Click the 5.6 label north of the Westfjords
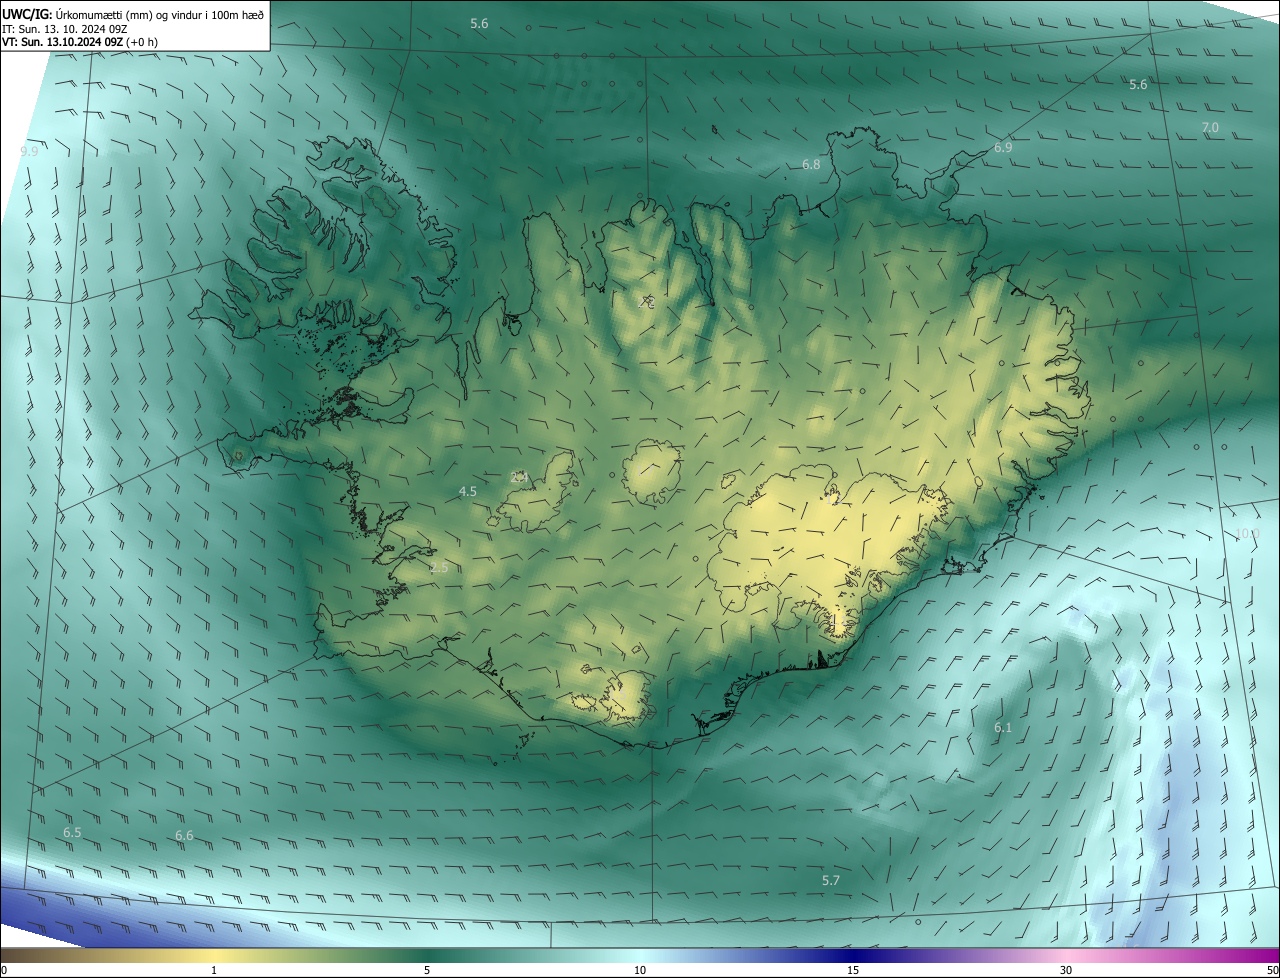Image resolution: width=1280 pixels, height=978 pixels. (479, 22)
